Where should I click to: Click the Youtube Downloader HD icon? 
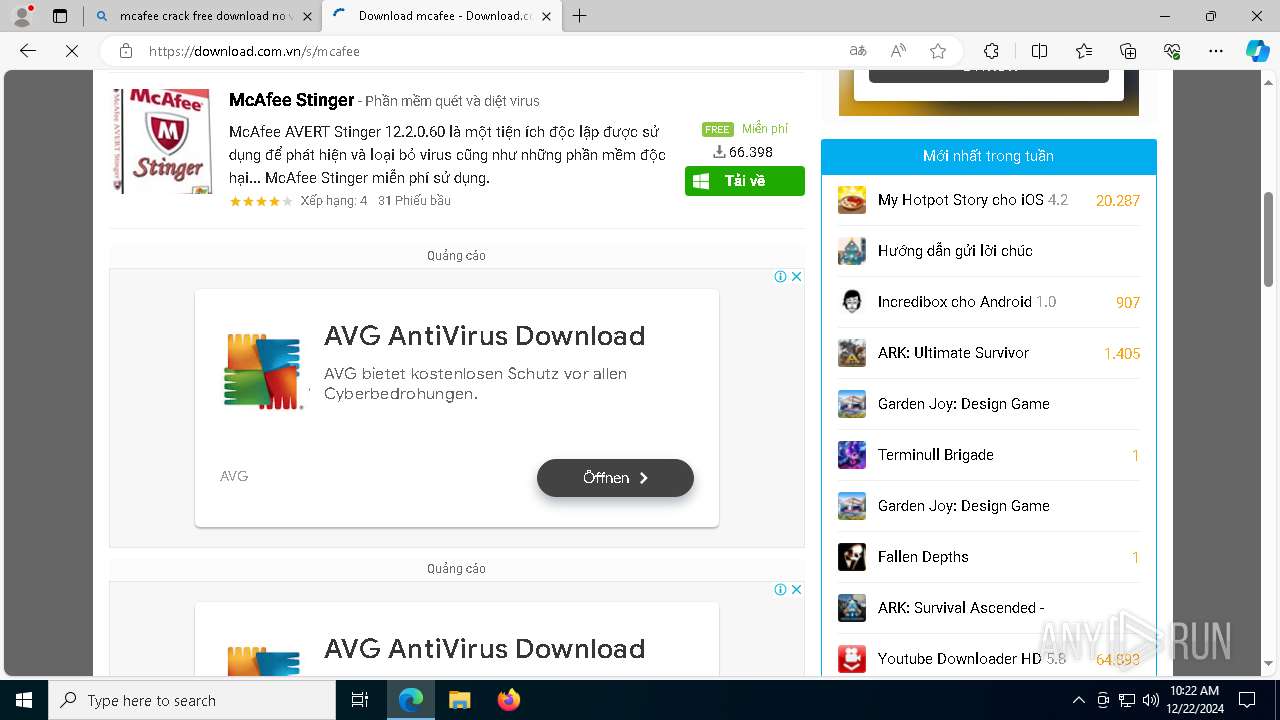pos(852,659)
